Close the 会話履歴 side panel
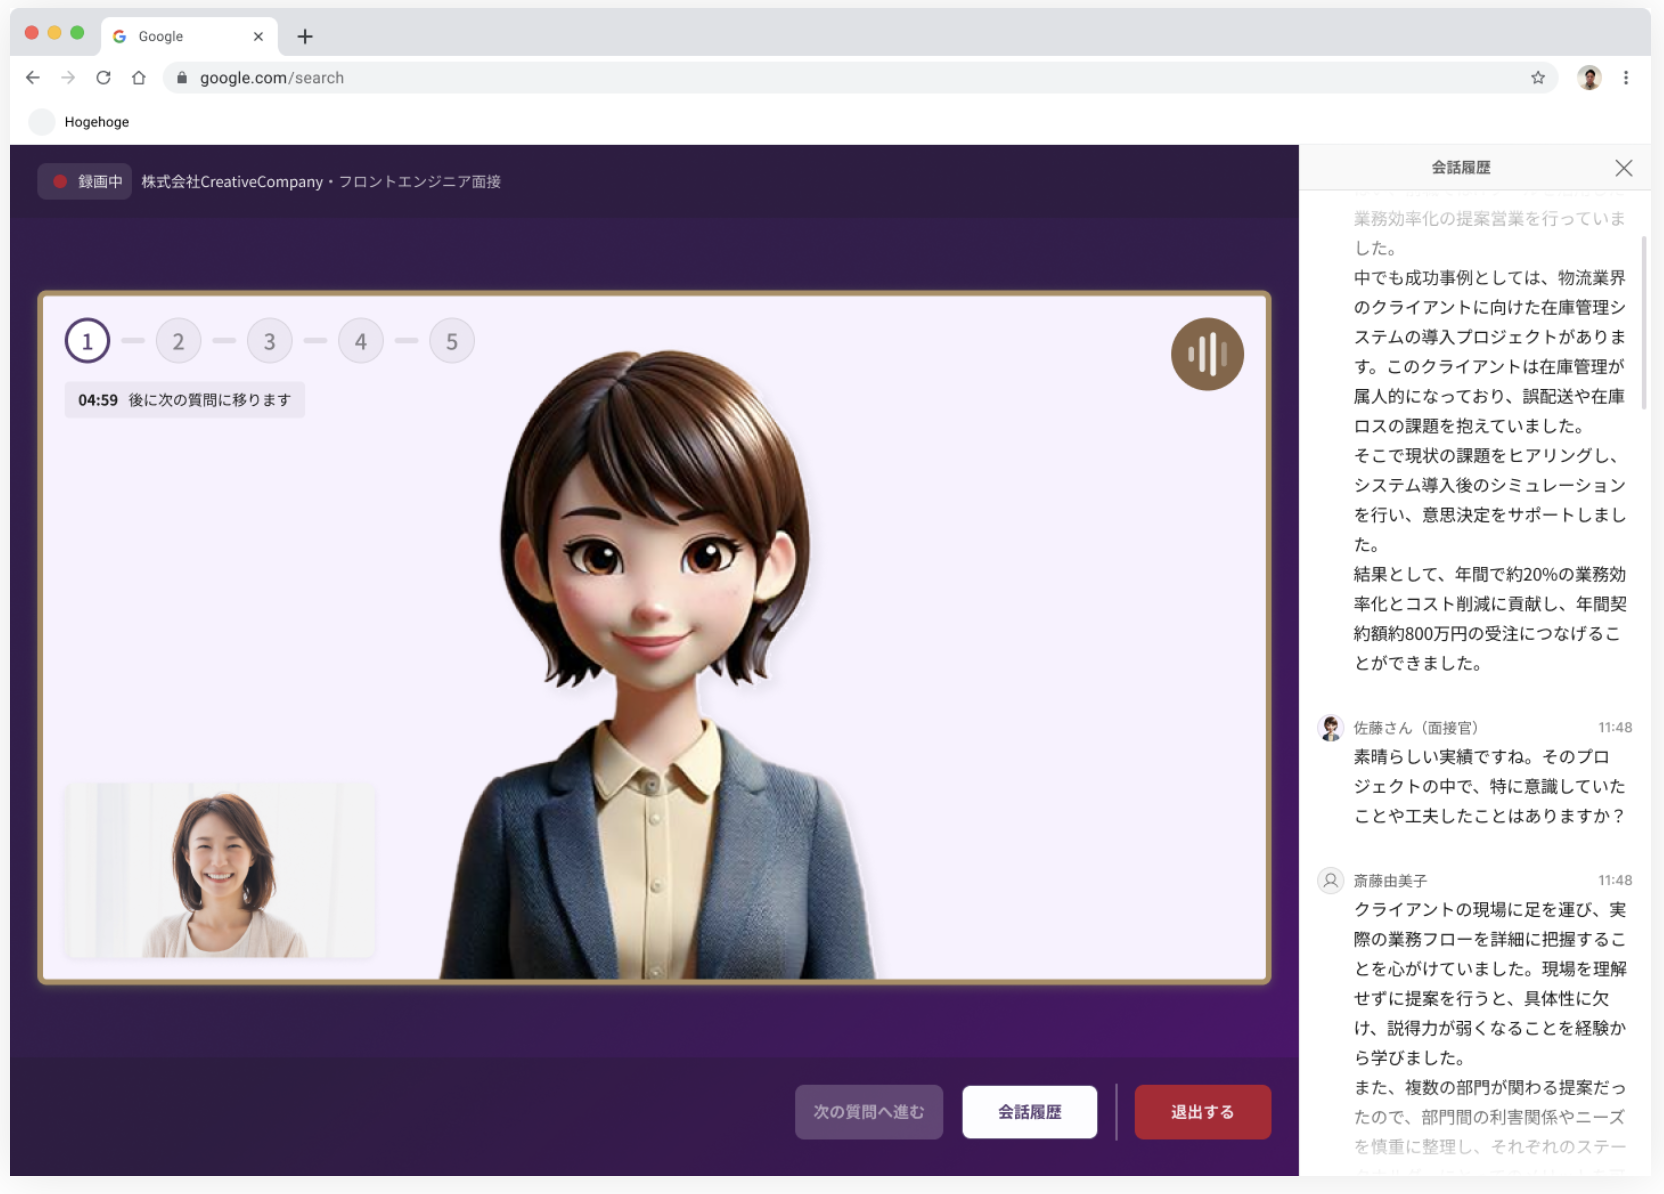The width and height of the screenshot is (1664, 1194). point(1624,168)
